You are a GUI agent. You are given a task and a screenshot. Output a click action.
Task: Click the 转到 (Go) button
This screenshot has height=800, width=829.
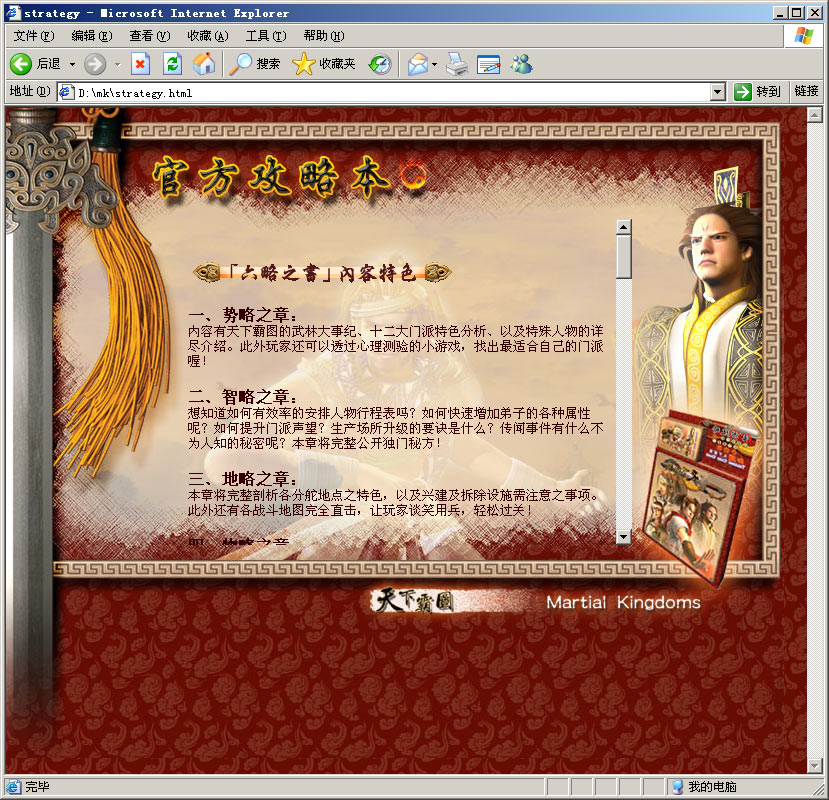tap(758, 92)
